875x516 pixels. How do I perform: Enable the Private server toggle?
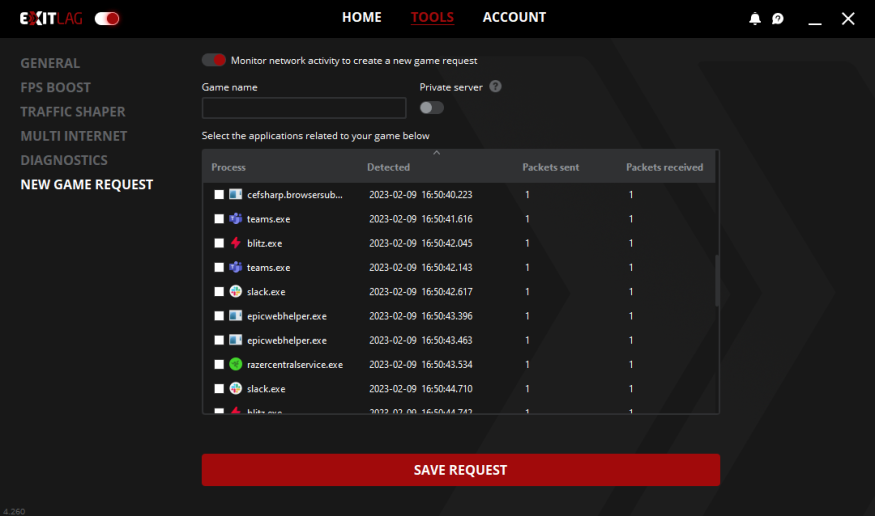[431, 108]
